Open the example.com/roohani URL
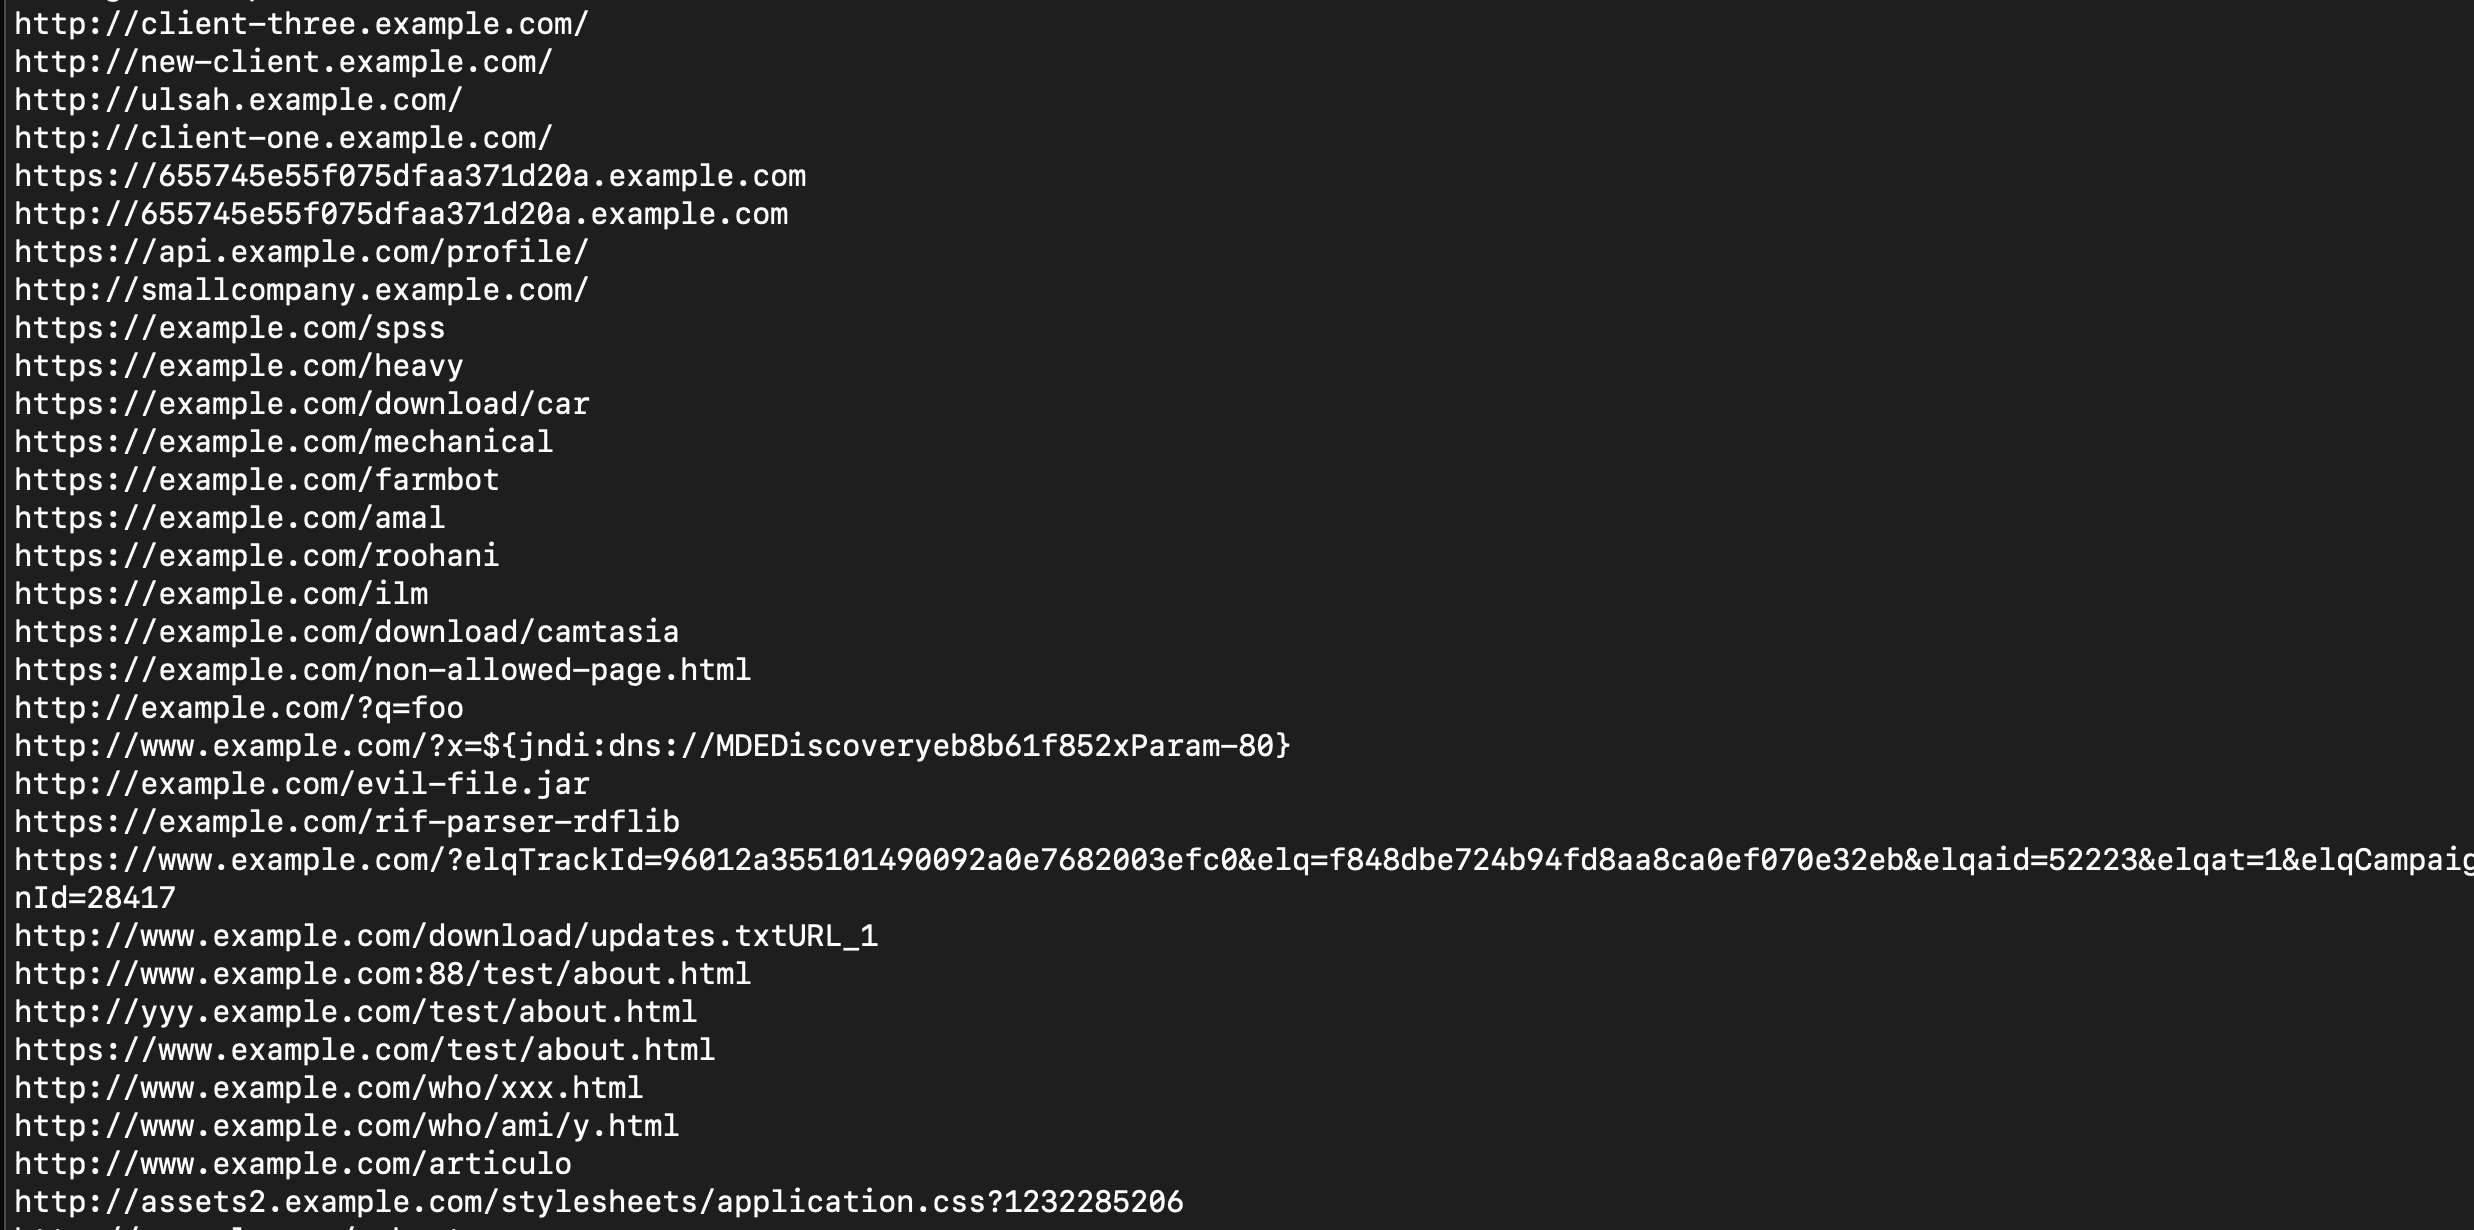This screenshot has width=2474, height=1230. 256,556
